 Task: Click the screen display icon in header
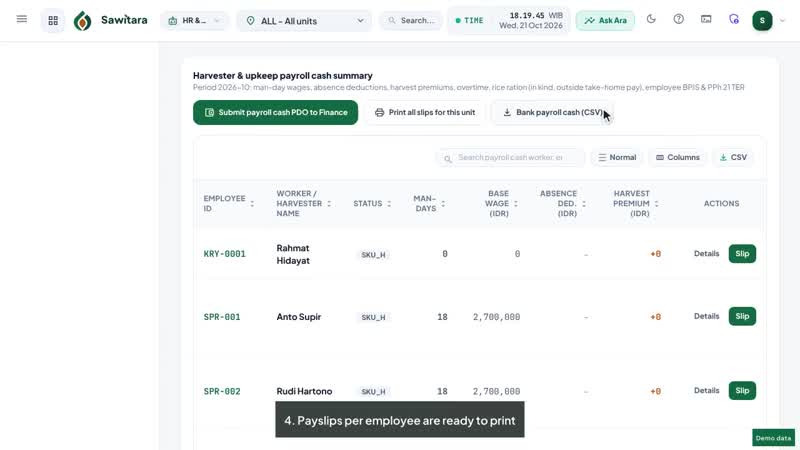tap(706, 19)
